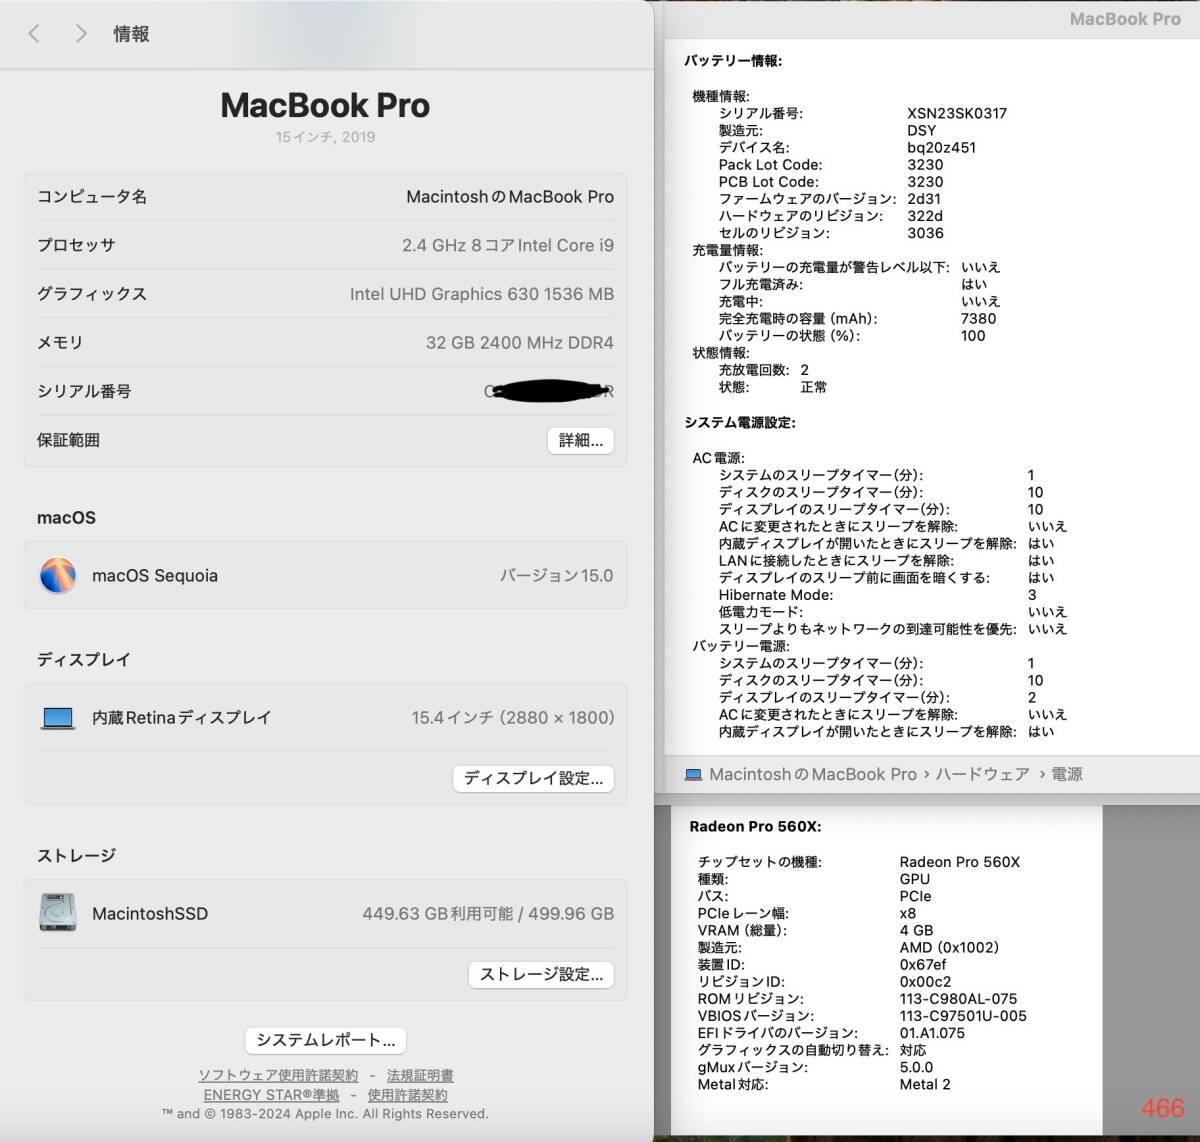Select 電源 in the path bar

tap(1066, 774)
